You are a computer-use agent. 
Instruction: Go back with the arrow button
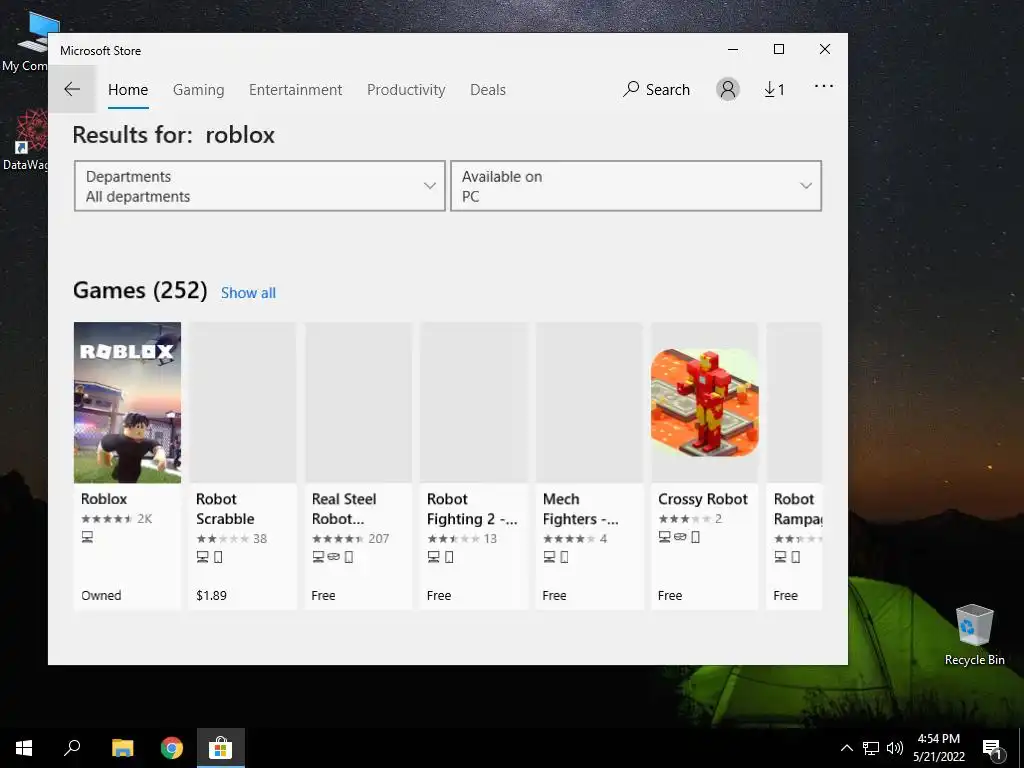point(72,89)
